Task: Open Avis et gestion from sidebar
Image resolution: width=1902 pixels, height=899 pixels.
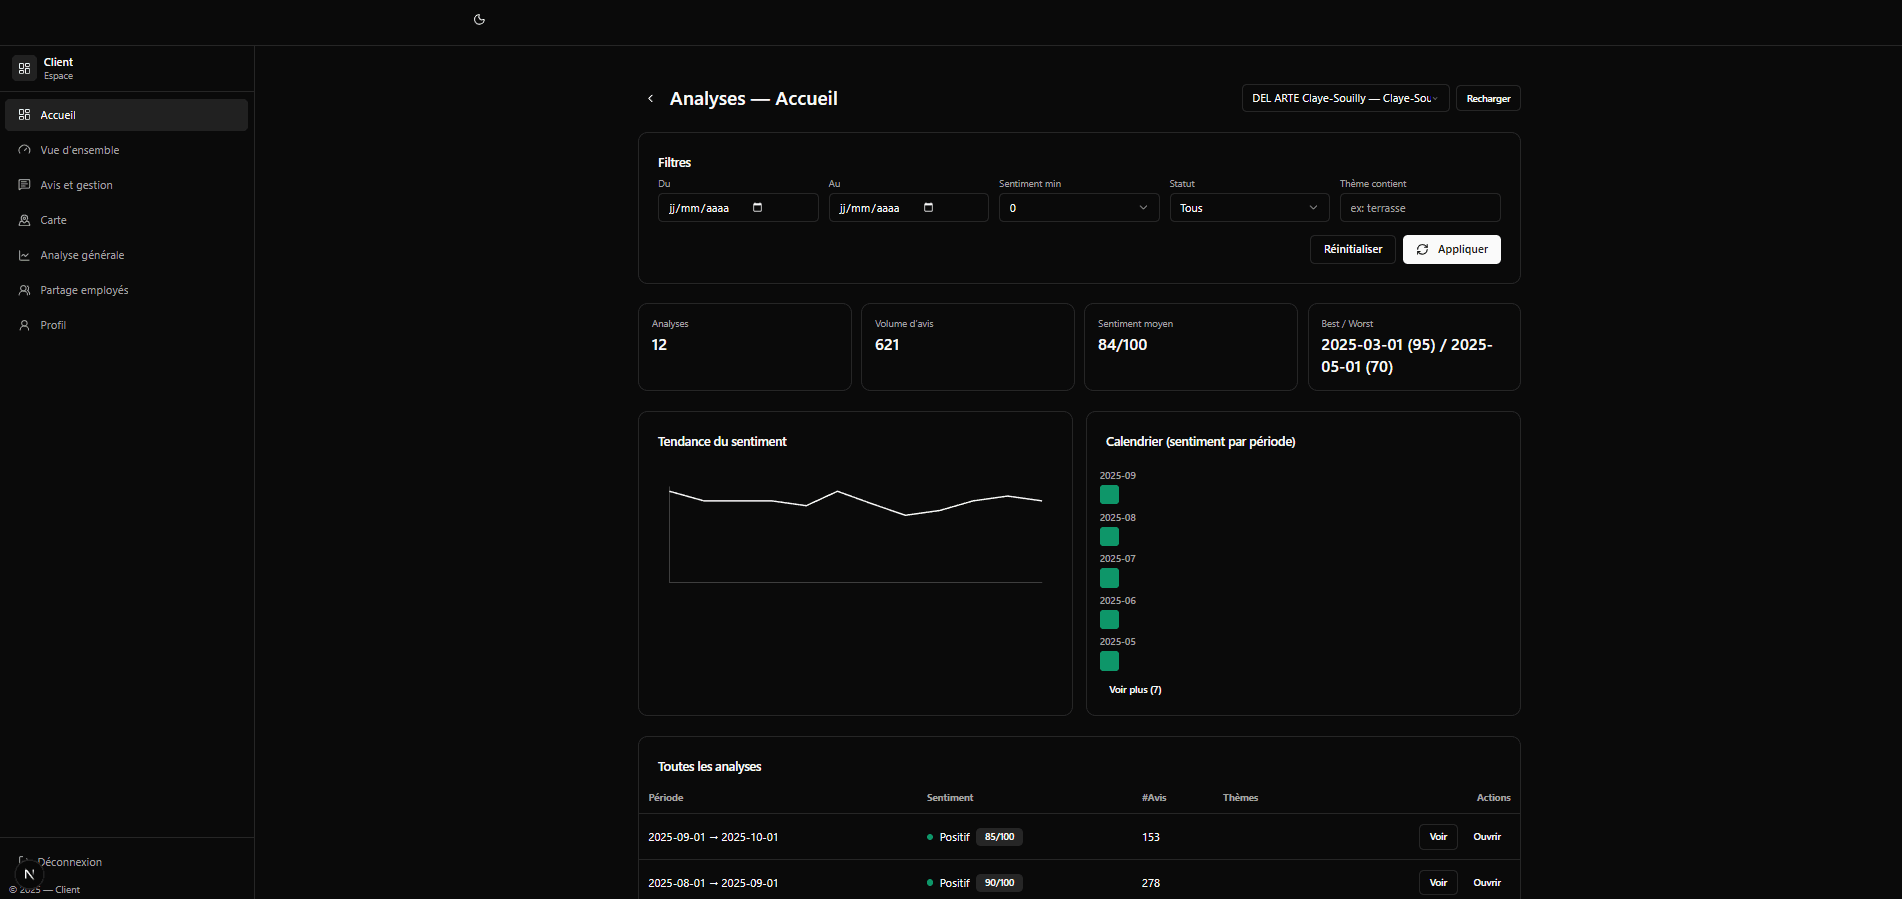Action: (x=76, y=185)
